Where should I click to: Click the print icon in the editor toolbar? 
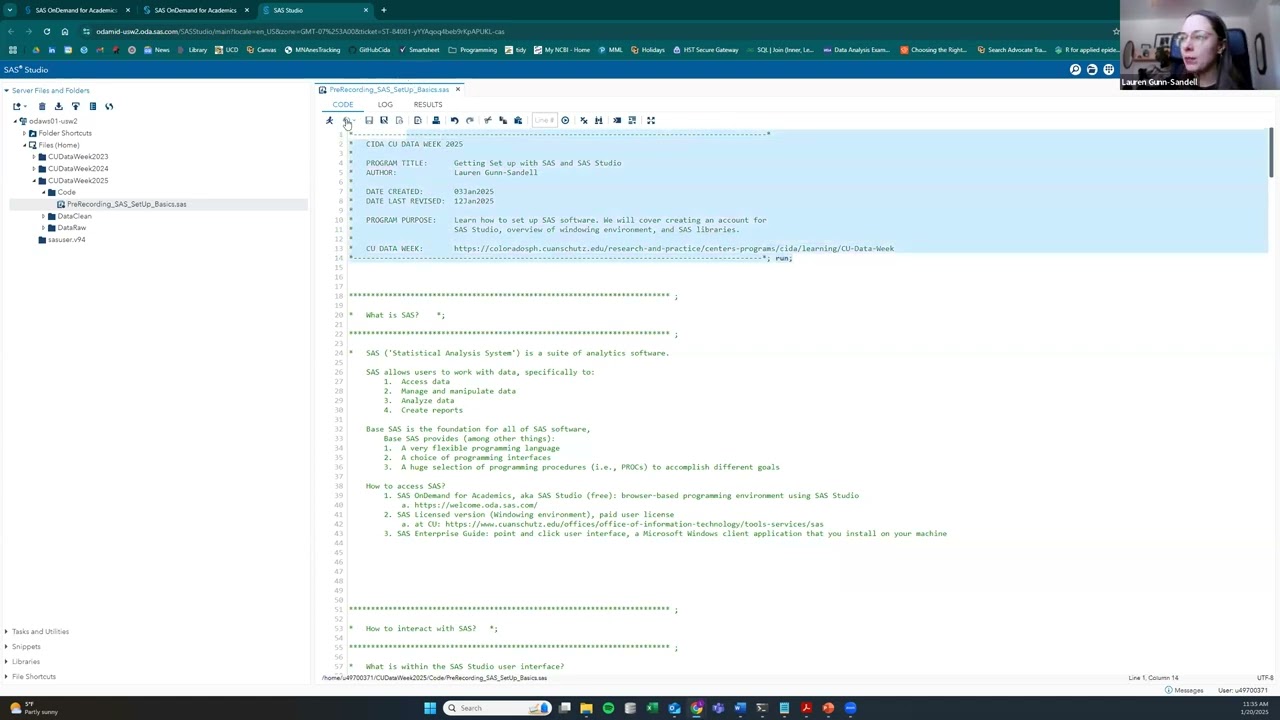click(x=435, y=120)
